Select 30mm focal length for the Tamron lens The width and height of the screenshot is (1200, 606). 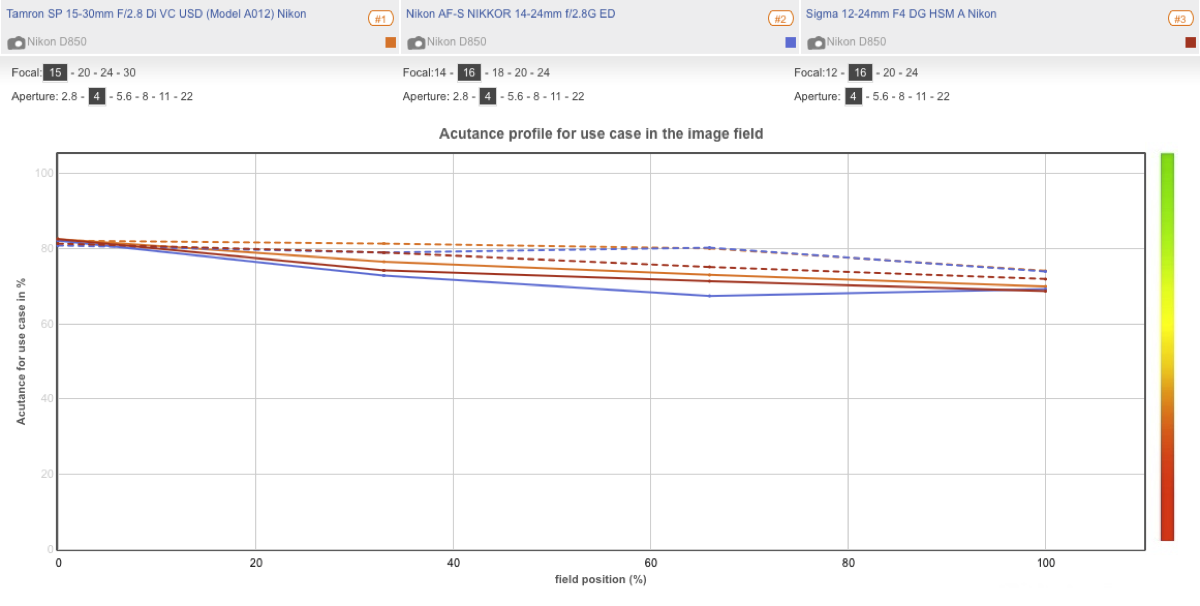coord(129,73)
